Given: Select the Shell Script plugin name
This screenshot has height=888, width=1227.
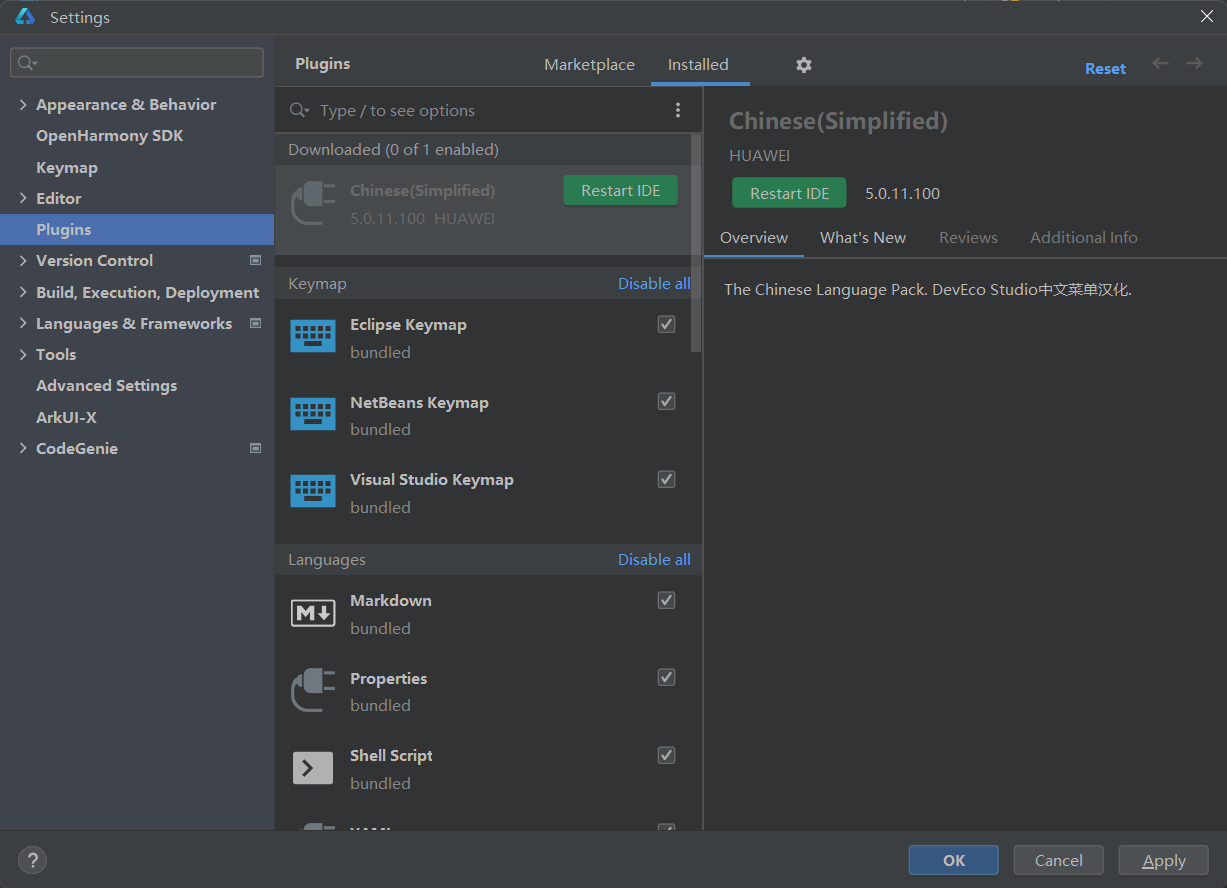Looking at the screenshot, I should pos(391,755).
